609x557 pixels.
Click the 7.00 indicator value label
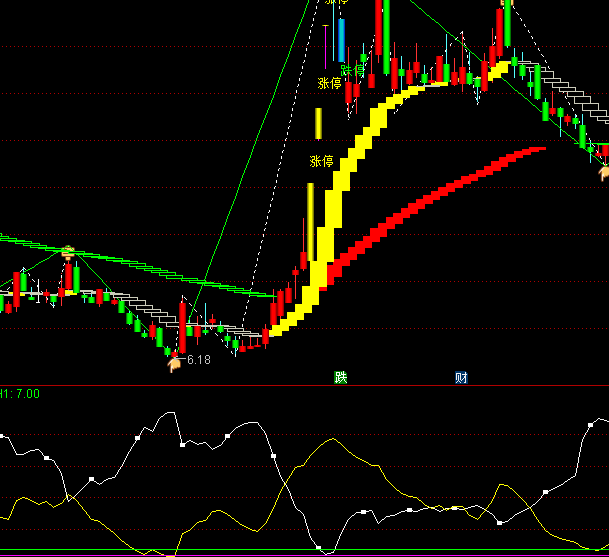pyautogui.click(x=24, y=394)
